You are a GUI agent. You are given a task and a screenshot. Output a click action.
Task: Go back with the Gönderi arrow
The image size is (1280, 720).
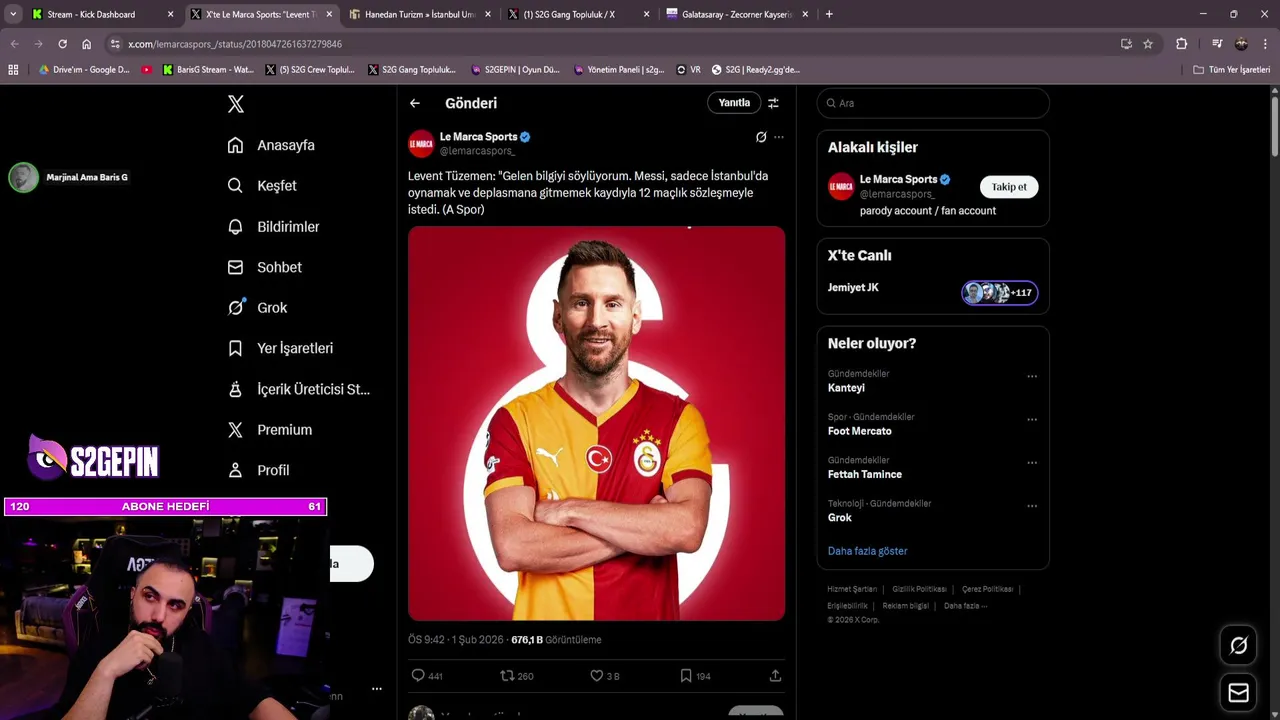(x=415, y=103)
